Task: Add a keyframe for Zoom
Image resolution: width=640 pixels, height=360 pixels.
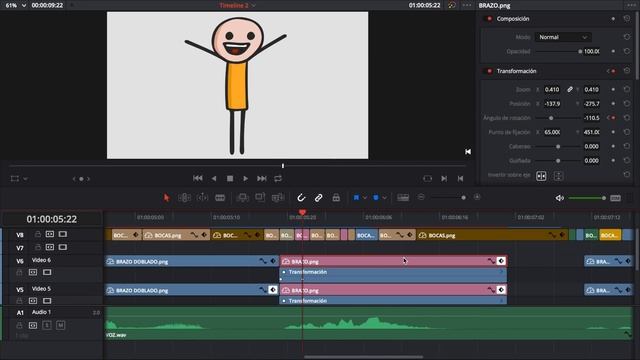Action: (613, 89)
